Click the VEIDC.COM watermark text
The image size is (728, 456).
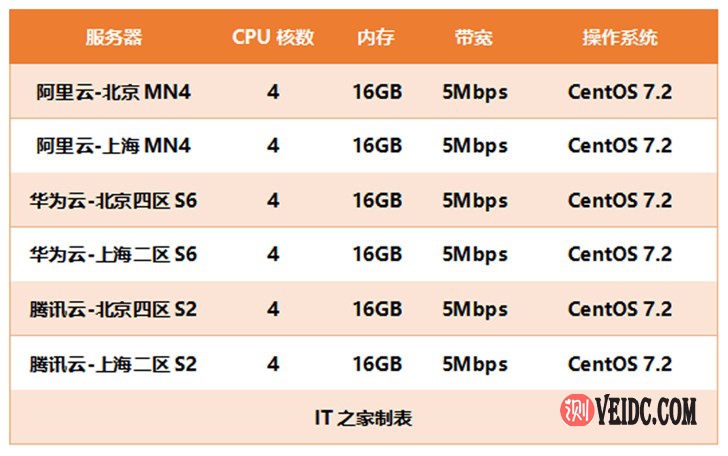coord(647,410)
